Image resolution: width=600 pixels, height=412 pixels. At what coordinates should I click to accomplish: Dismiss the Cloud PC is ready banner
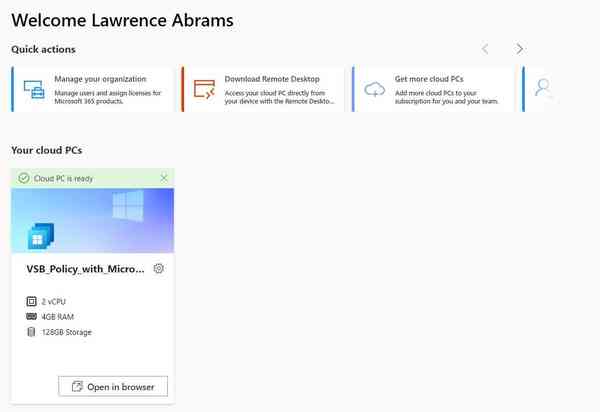[164, 178]
